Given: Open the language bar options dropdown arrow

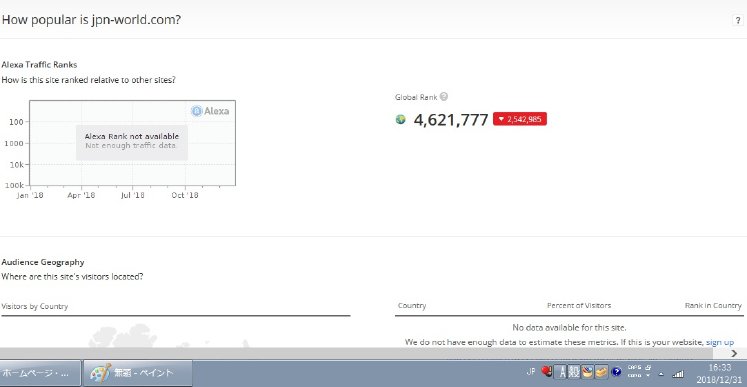Looking at the screenshot, I should coord(648,376).
